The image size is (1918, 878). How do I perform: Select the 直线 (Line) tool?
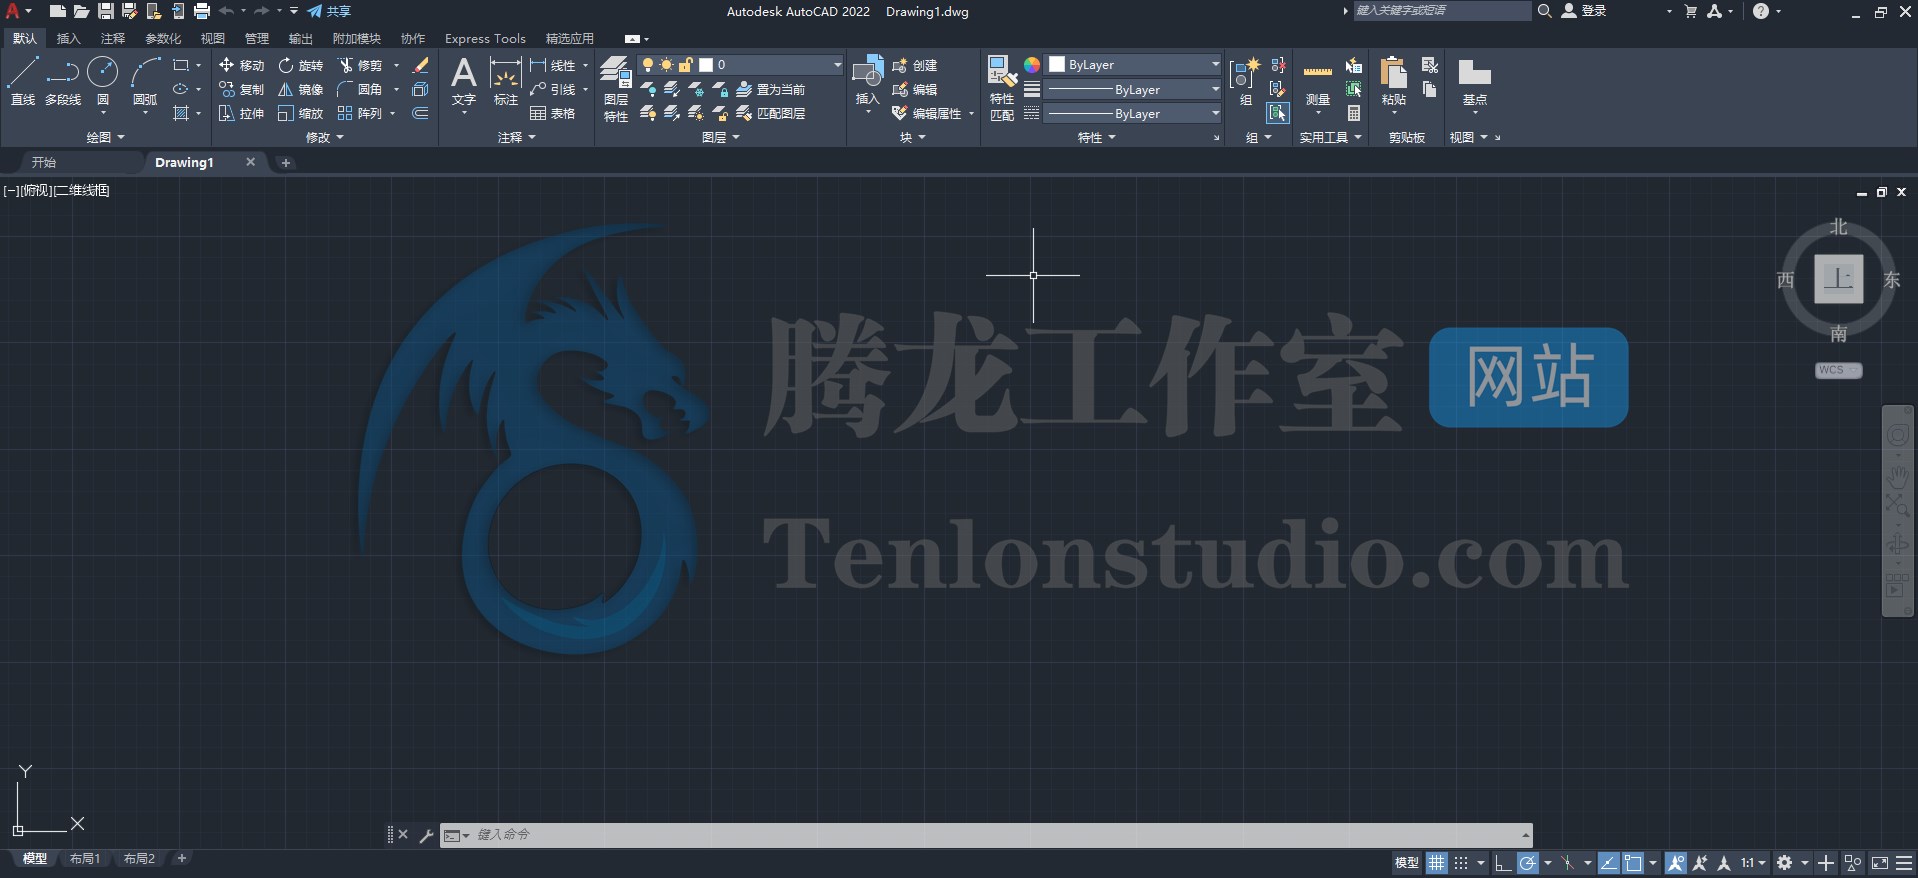pos(23,81)
